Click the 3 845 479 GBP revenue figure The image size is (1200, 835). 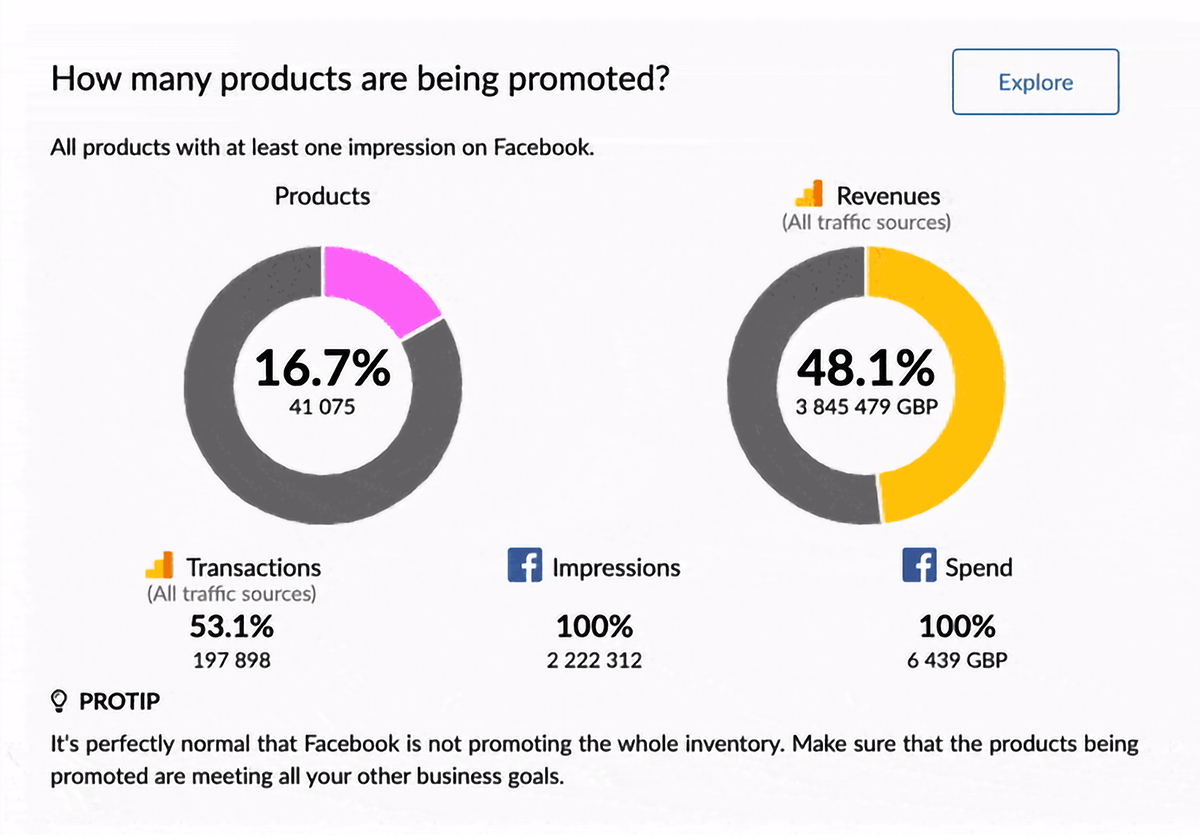866,407
